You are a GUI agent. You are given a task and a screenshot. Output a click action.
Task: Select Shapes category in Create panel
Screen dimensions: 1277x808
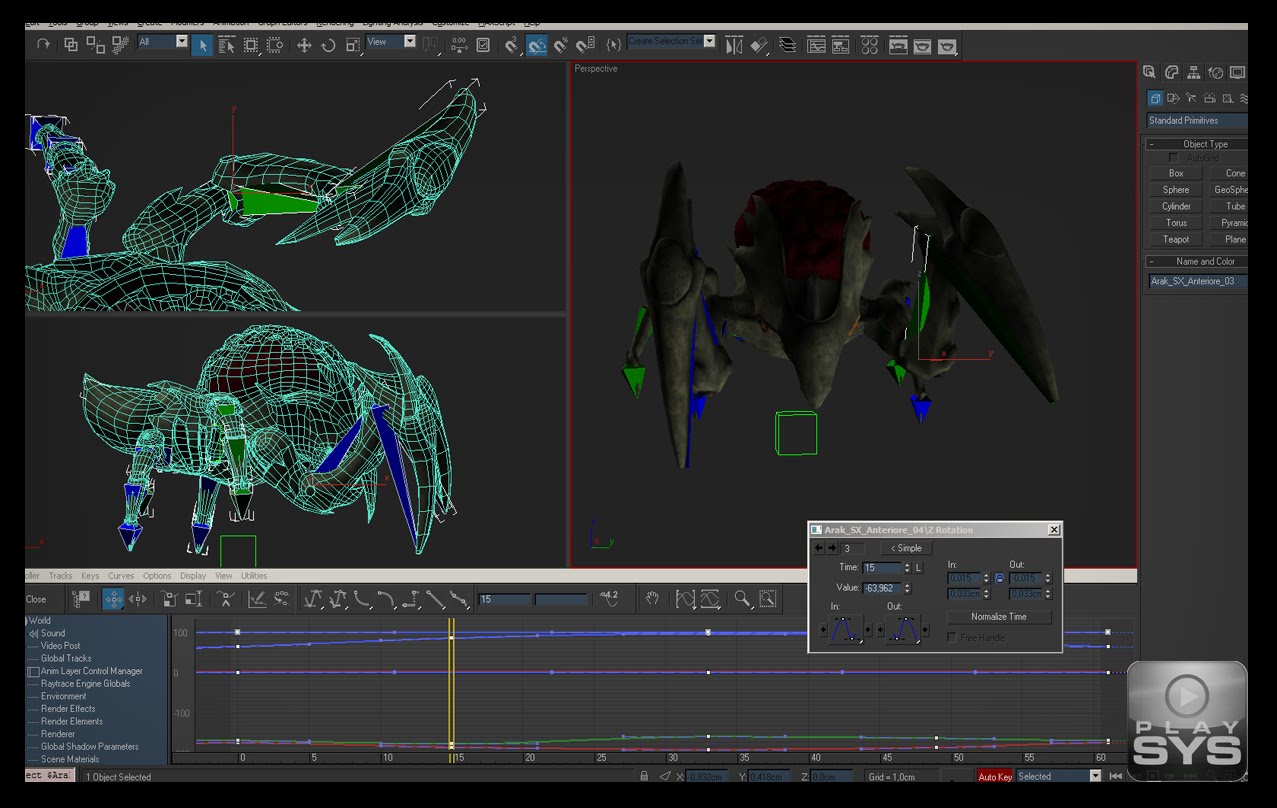point(1173,98)
